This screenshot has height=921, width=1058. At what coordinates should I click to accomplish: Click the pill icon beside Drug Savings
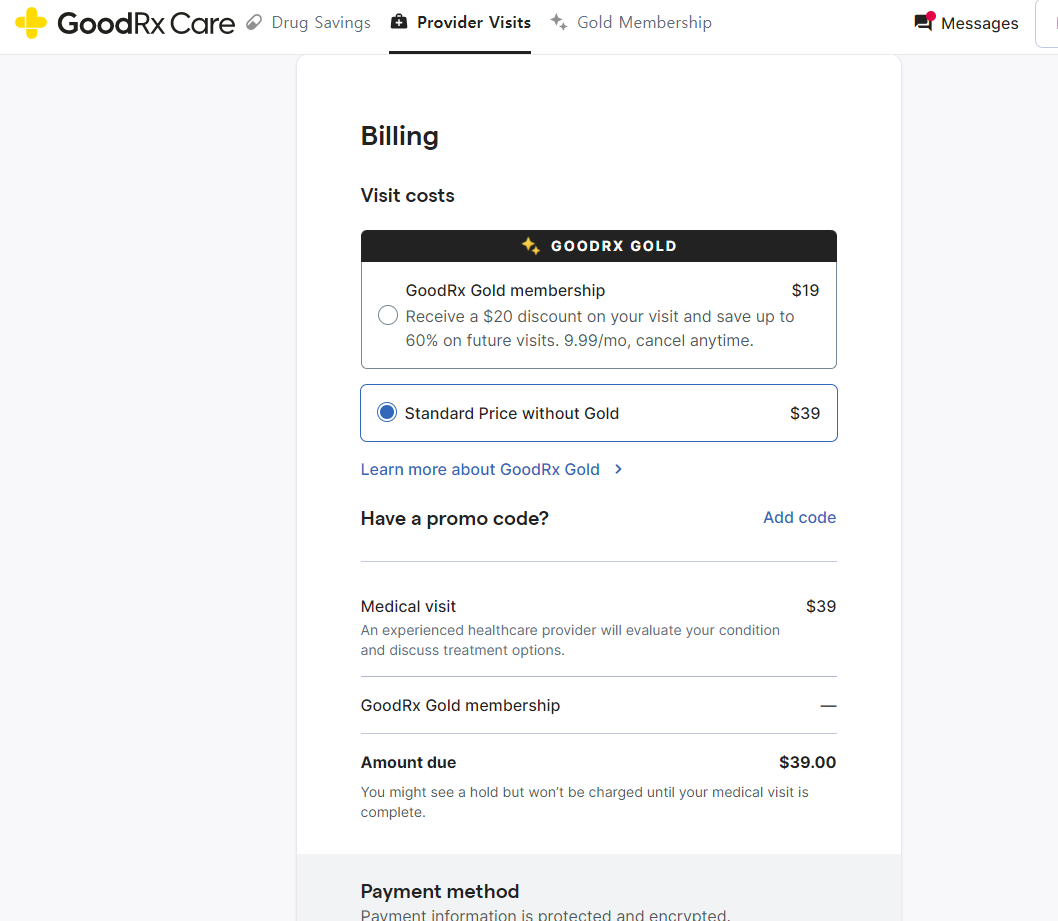point(254,22)
